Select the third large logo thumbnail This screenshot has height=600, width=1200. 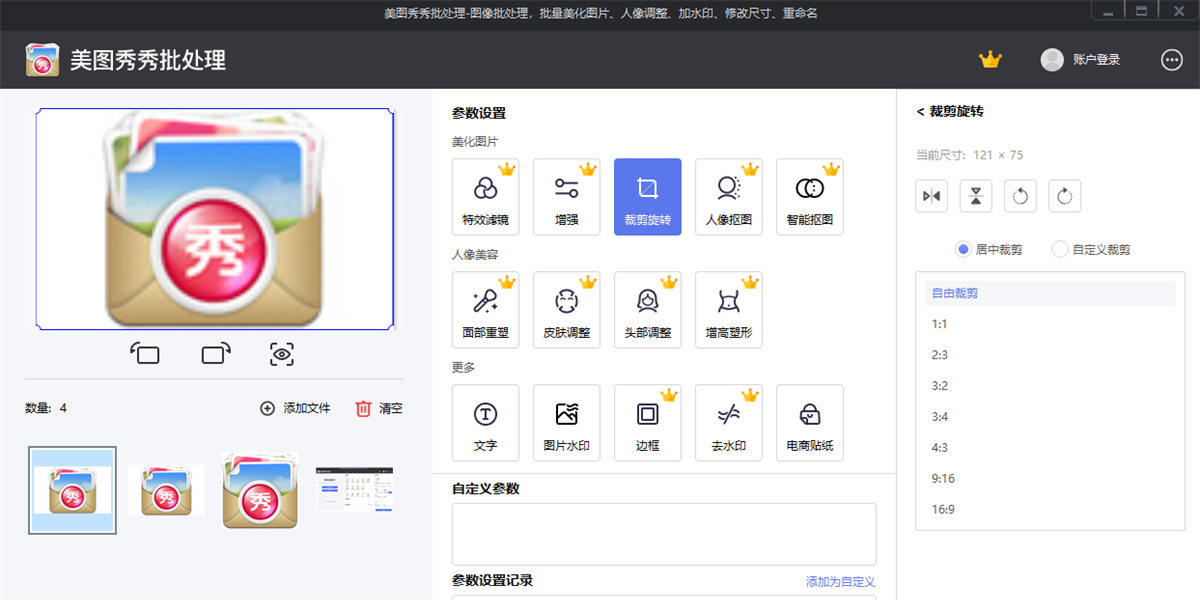pos(260,490)
